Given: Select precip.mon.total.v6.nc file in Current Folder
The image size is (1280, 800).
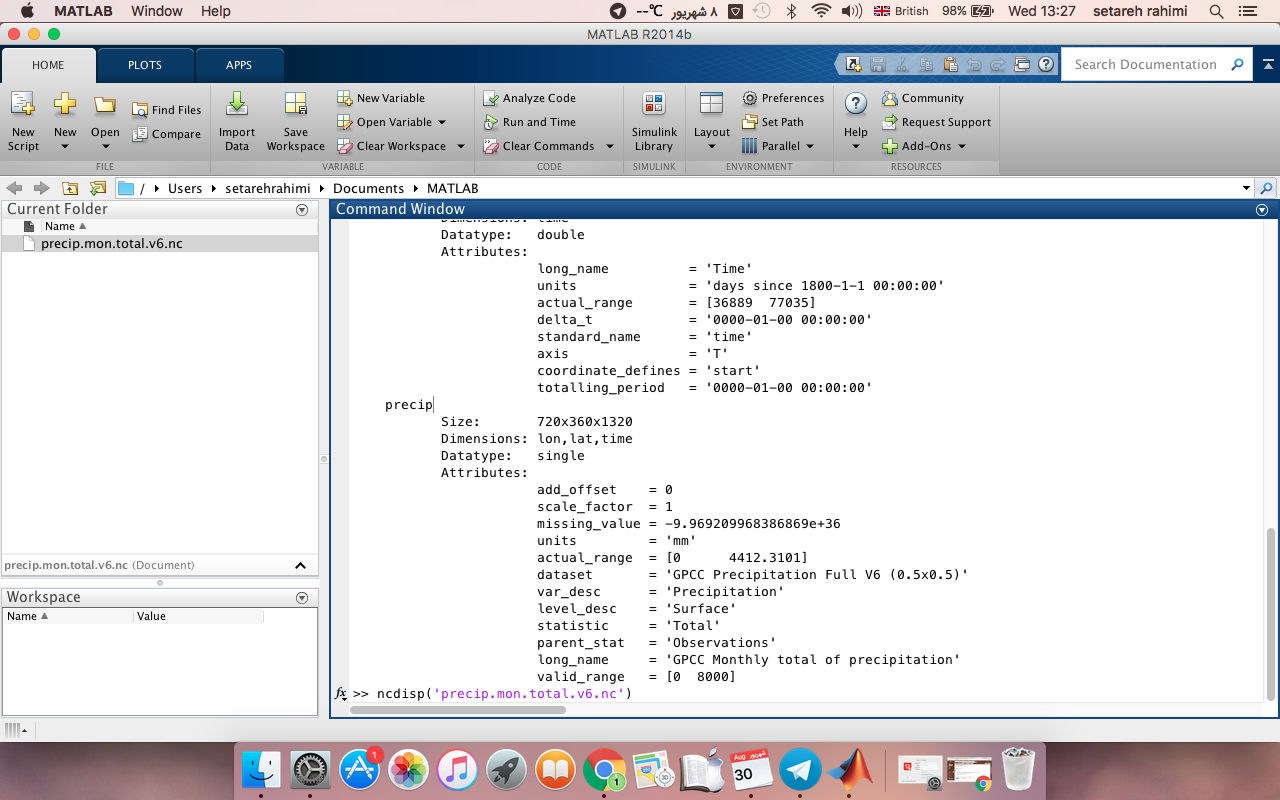Looking at the screenshot, I should [111, 244].
